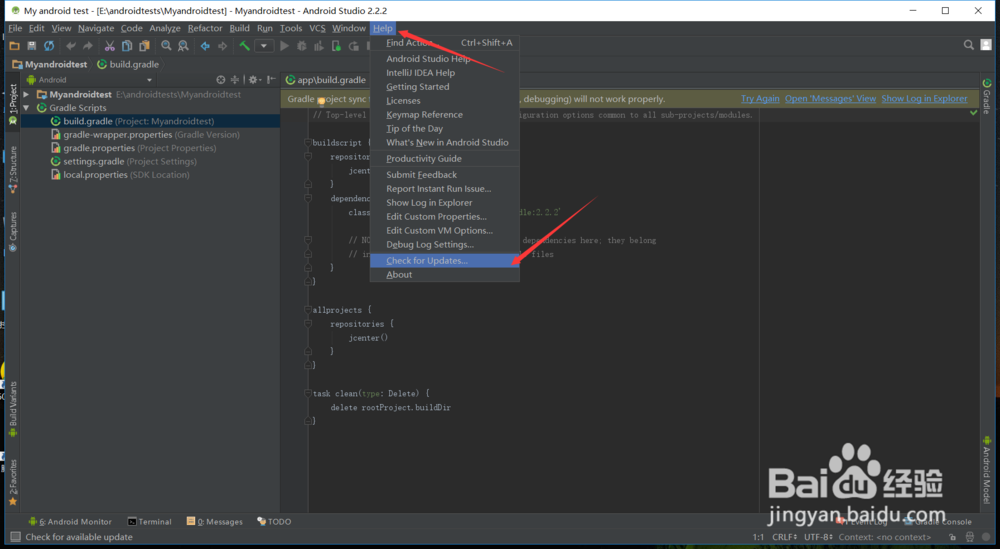
Task: Open the UTF-8 encoding selector
Action: 818,537
